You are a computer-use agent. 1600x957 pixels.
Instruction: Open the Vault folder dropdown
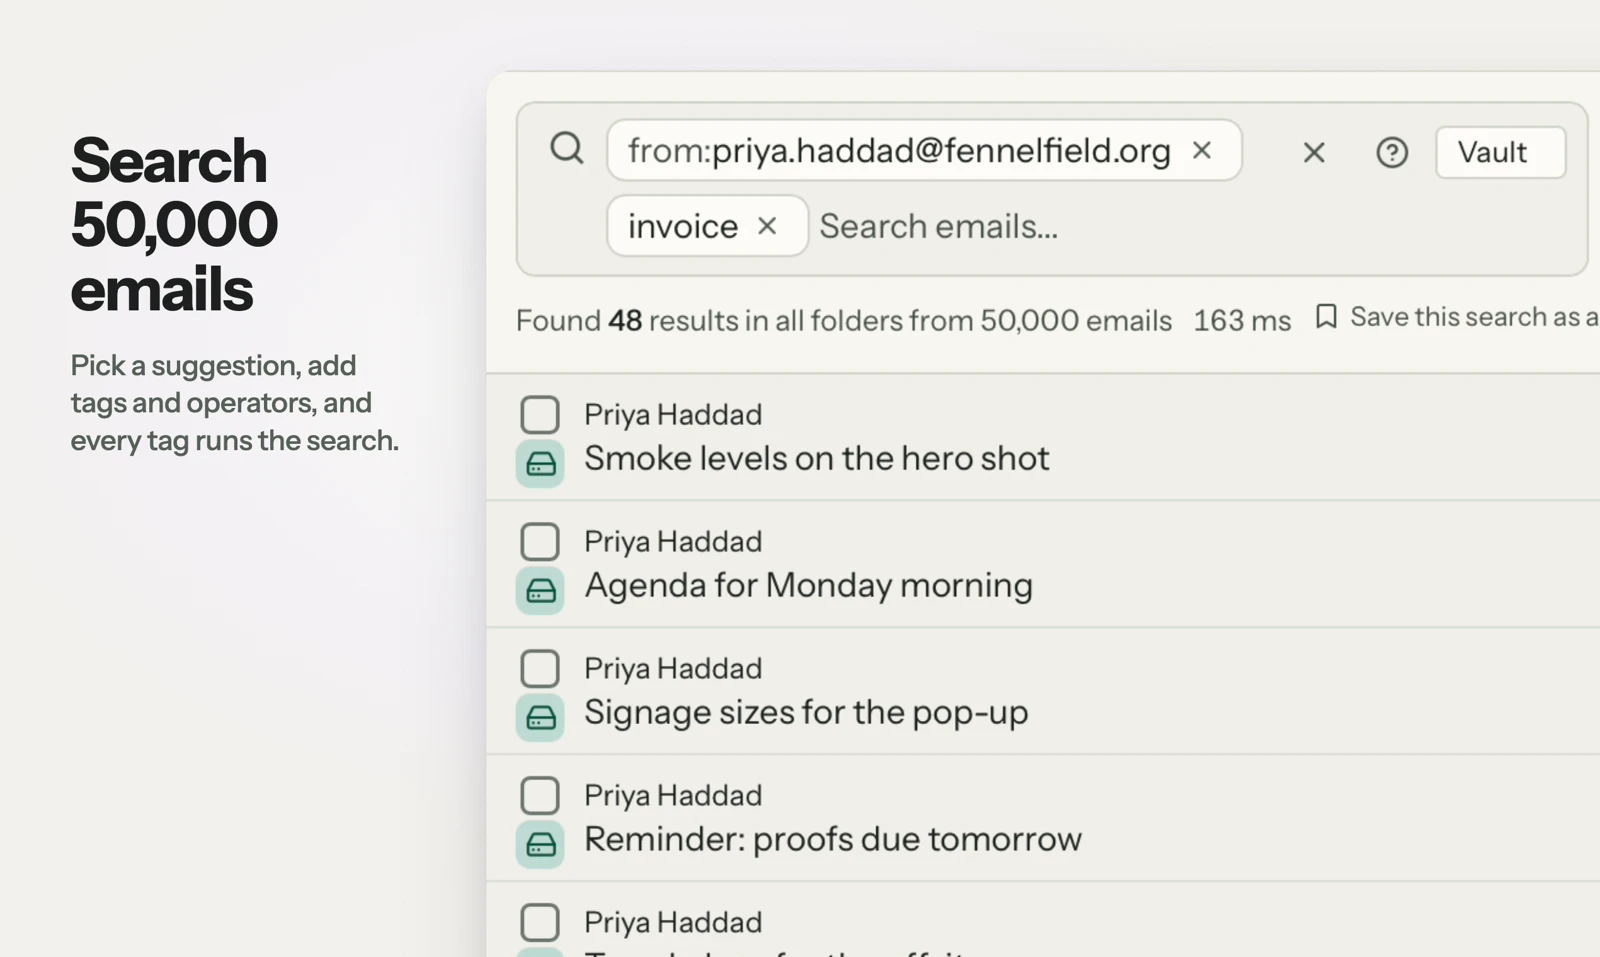point(1501,152)
